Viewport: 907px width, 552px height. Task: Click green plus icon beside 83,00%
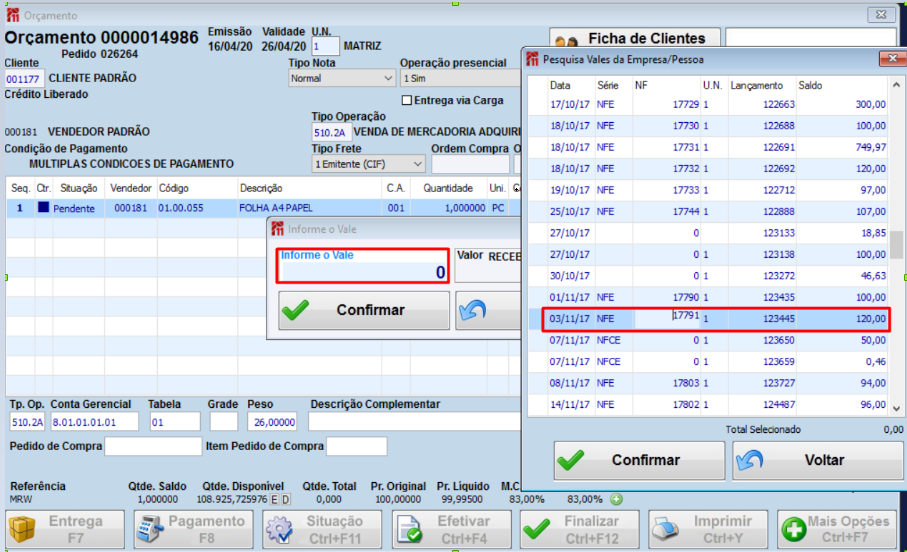616,499
